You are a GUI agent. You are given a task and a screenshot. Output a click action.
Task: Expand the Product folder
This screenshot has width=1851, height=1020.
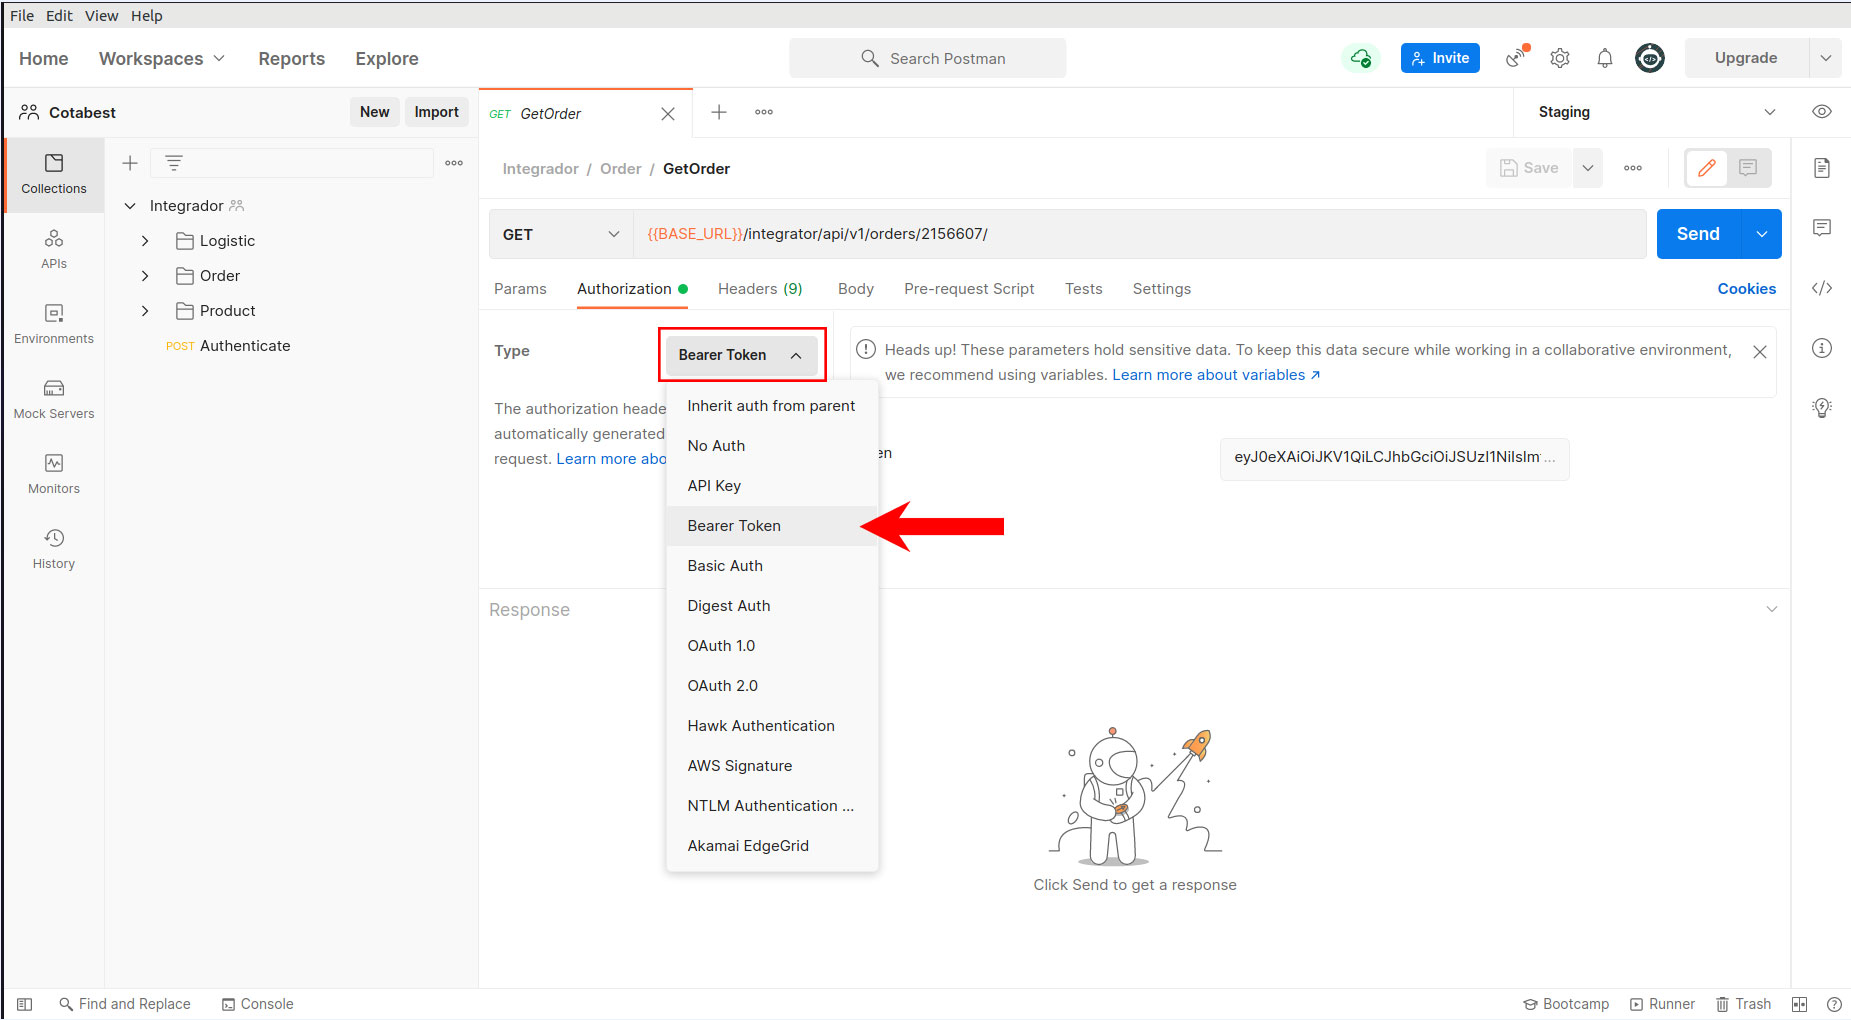pyautogui.click(x=145, y=311)
